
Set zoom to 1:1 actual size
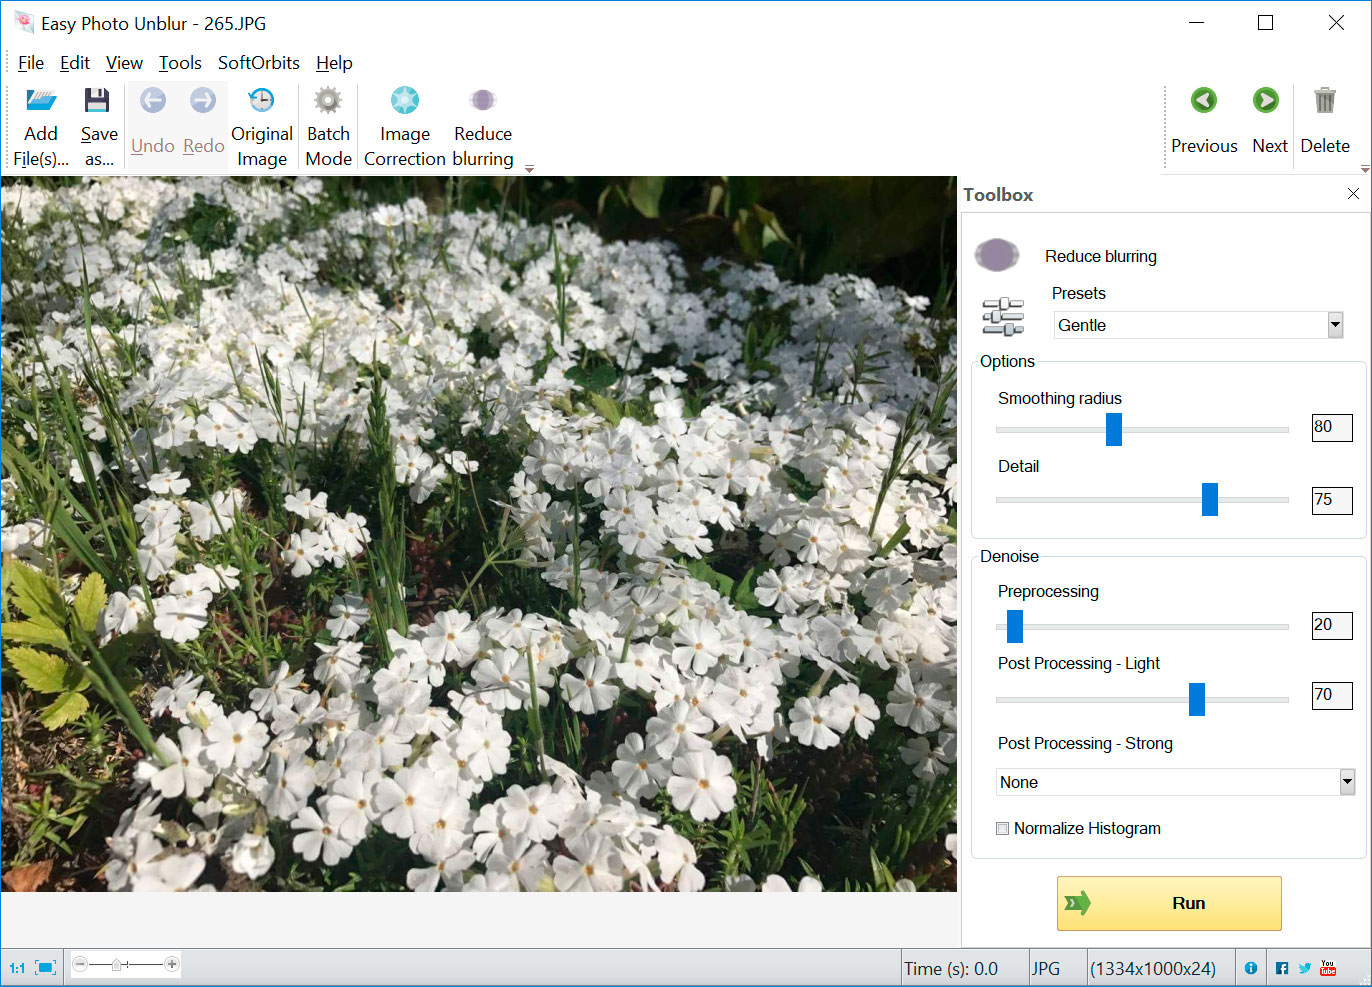(16, 967)
